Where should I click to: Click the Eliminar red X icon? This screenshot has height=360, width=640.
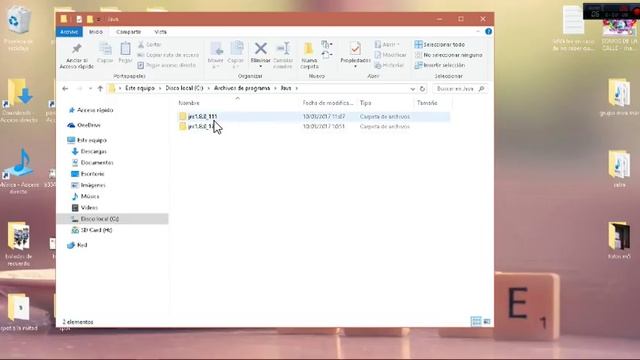[260, 49]
